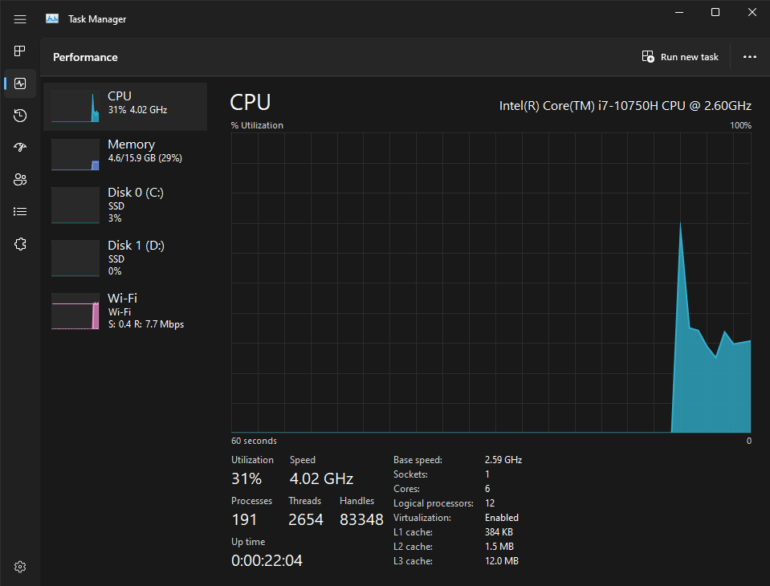Click the Task Manager title bar icon

coord(52,19)
